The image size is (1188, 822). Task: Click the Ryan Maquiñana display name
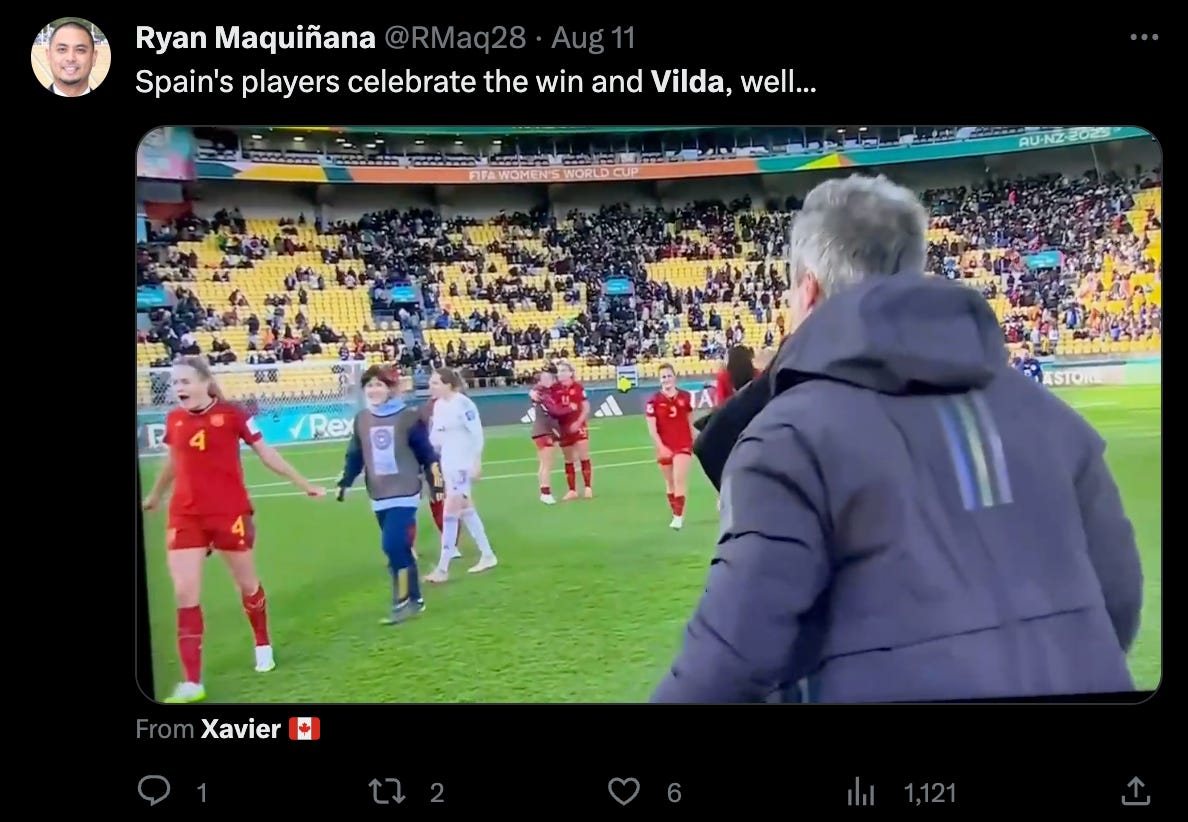(255, 38)
